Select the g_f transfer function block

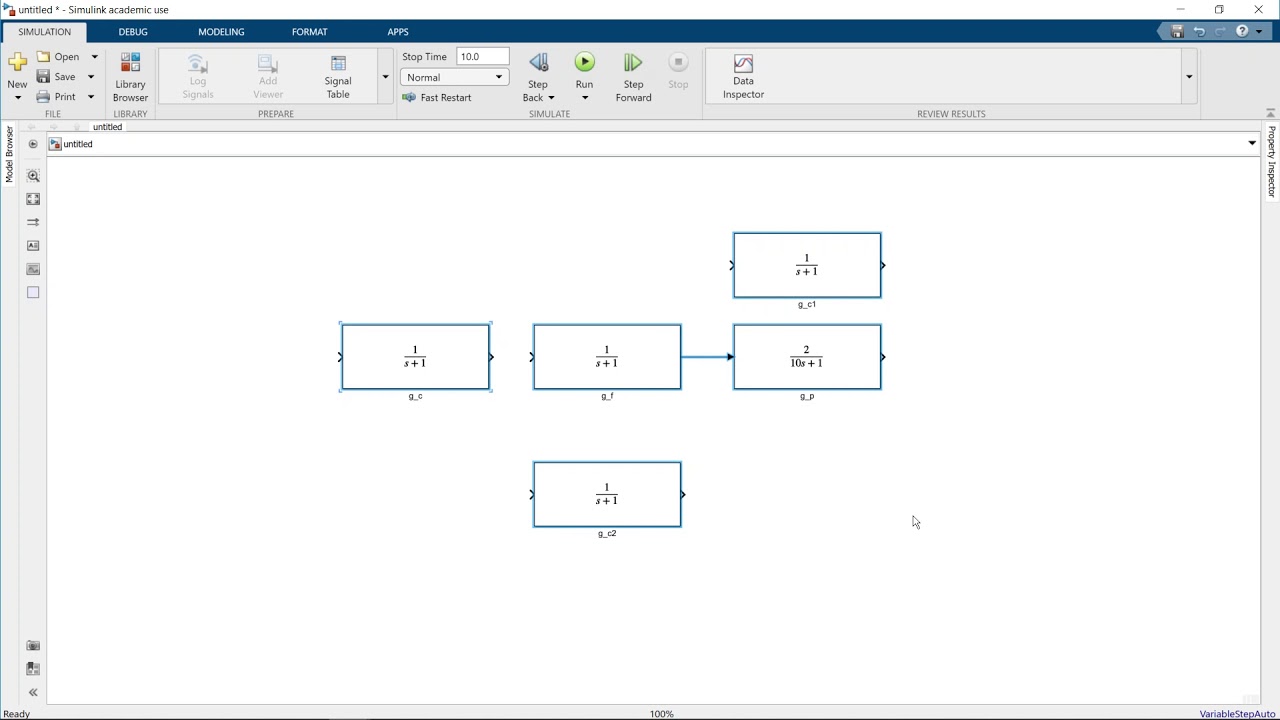[607, 357]
